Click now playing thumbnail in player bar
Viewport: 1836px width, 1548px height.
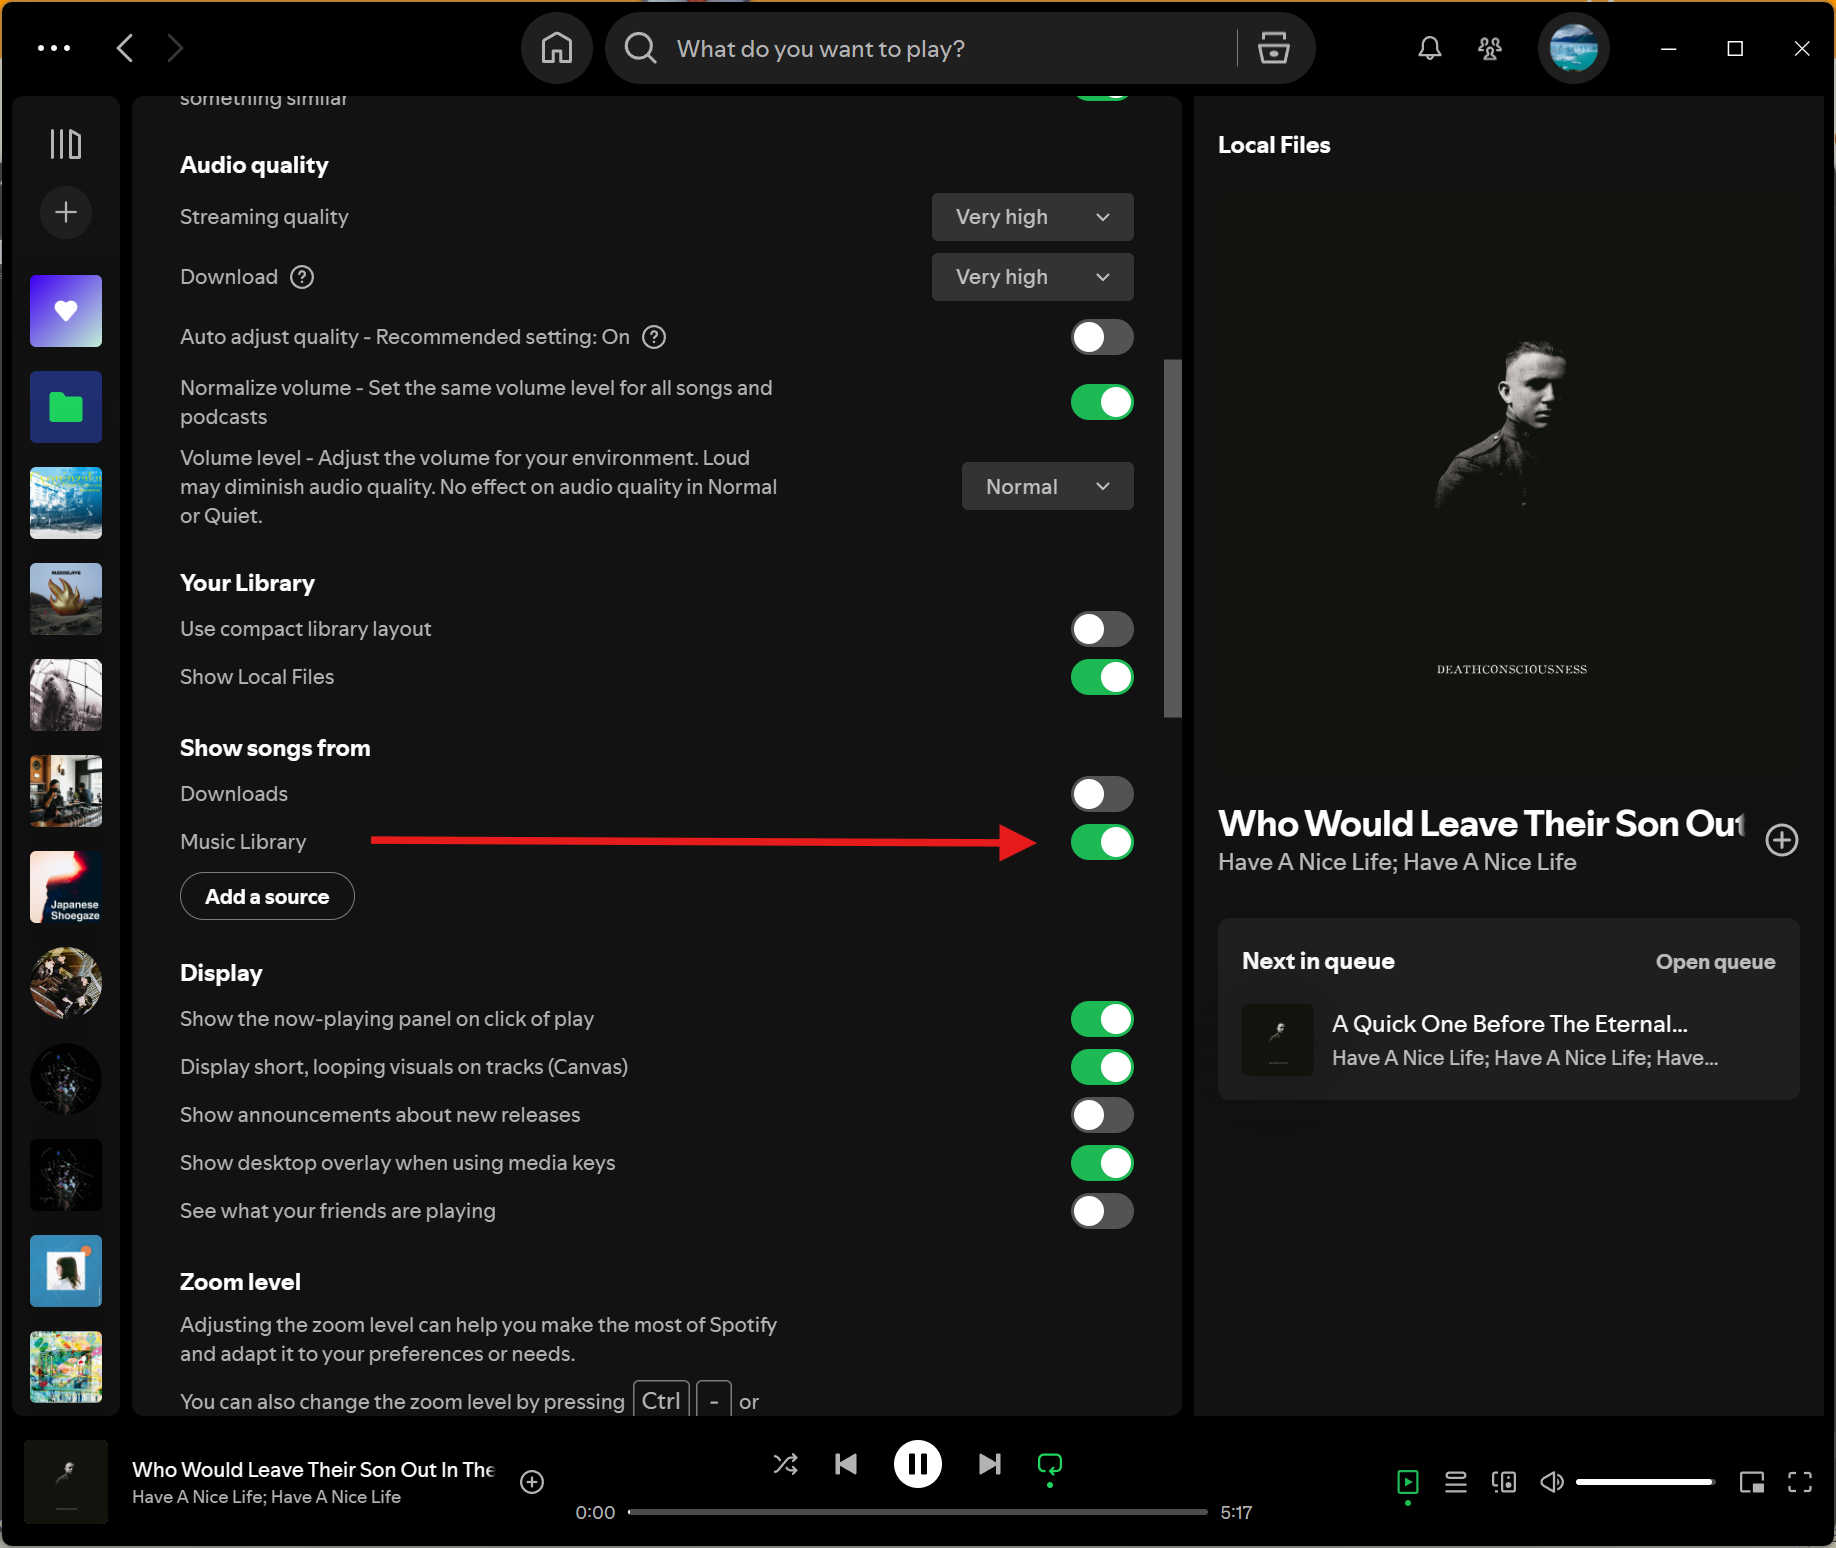[66, 1482]
